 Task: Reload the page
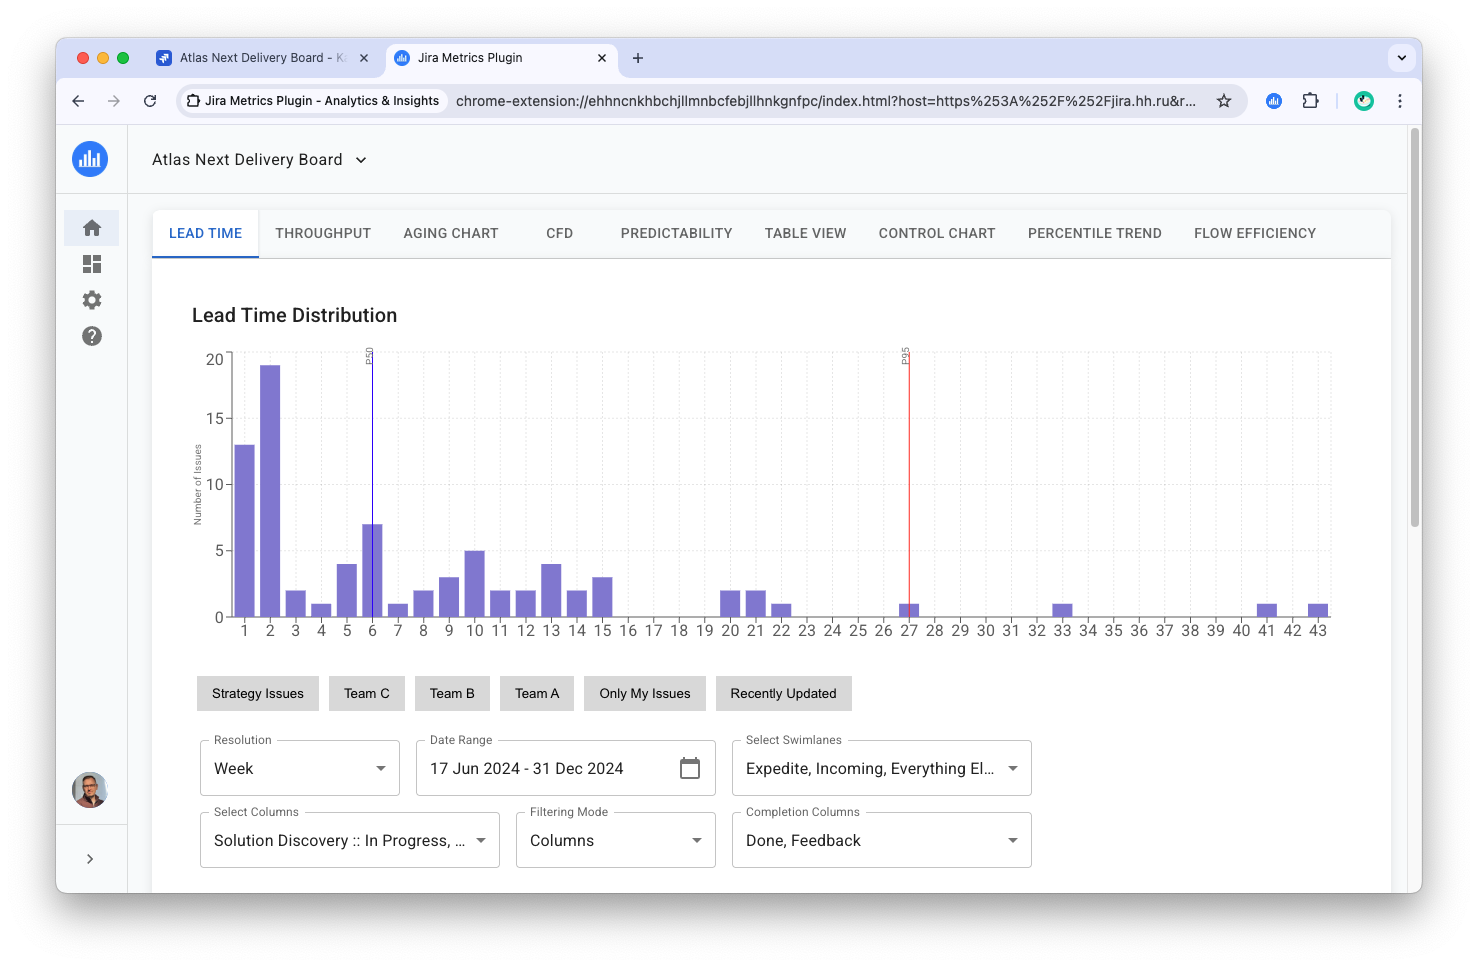pyautogui.click(x=150, y=101)
